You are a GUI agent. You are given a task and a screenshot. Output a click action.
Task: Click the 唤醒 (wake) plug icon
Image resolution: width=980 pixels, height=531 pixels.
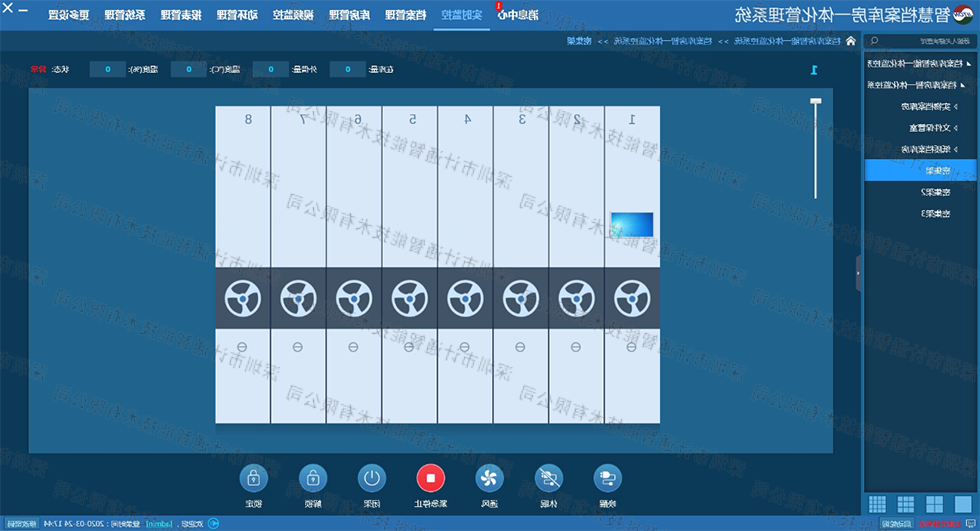[607, 478]
